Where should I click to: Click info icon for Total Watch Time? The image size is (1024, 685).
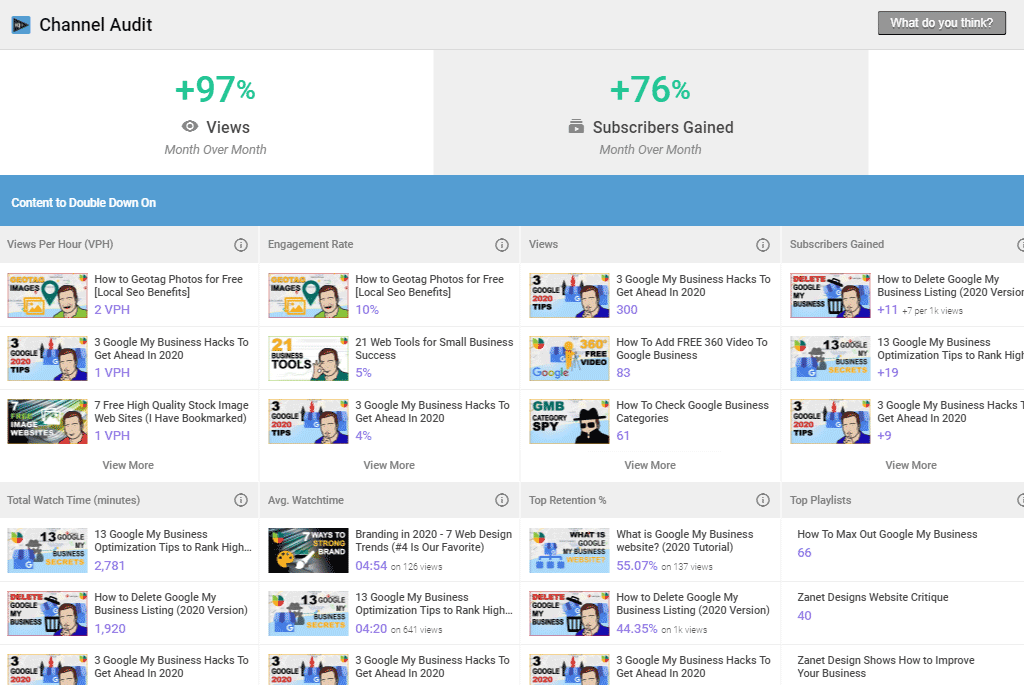point(241,500)
